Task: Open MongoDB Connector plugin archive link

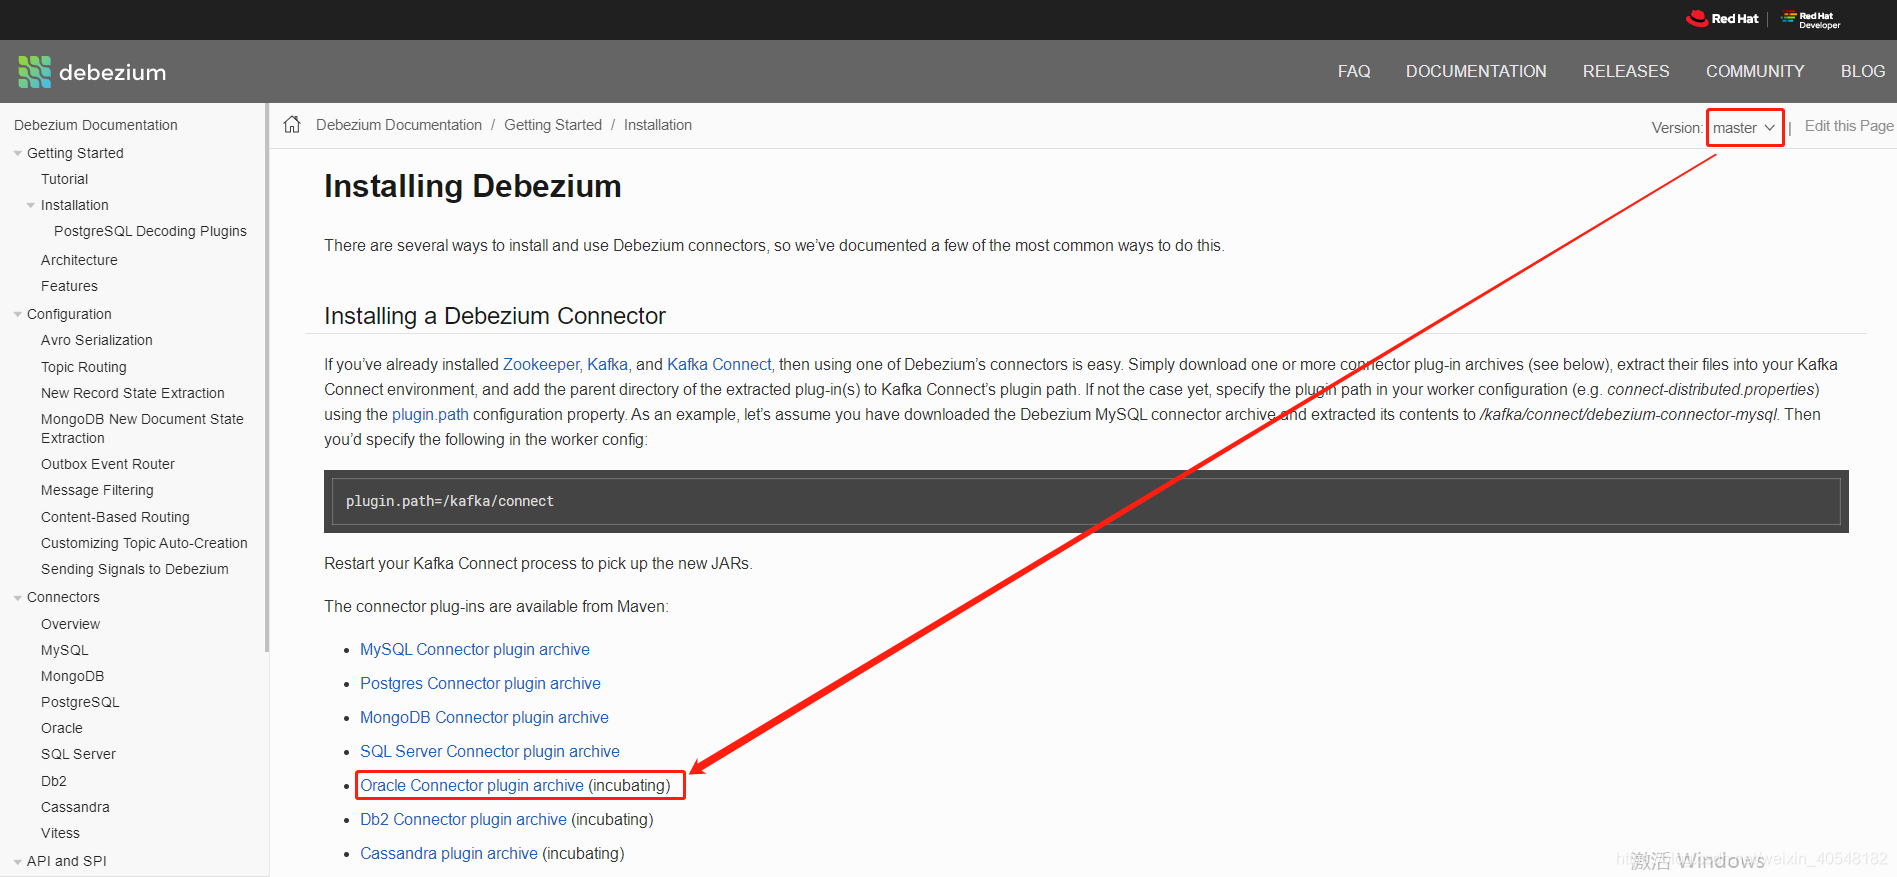Action: (x=484, y=717)
